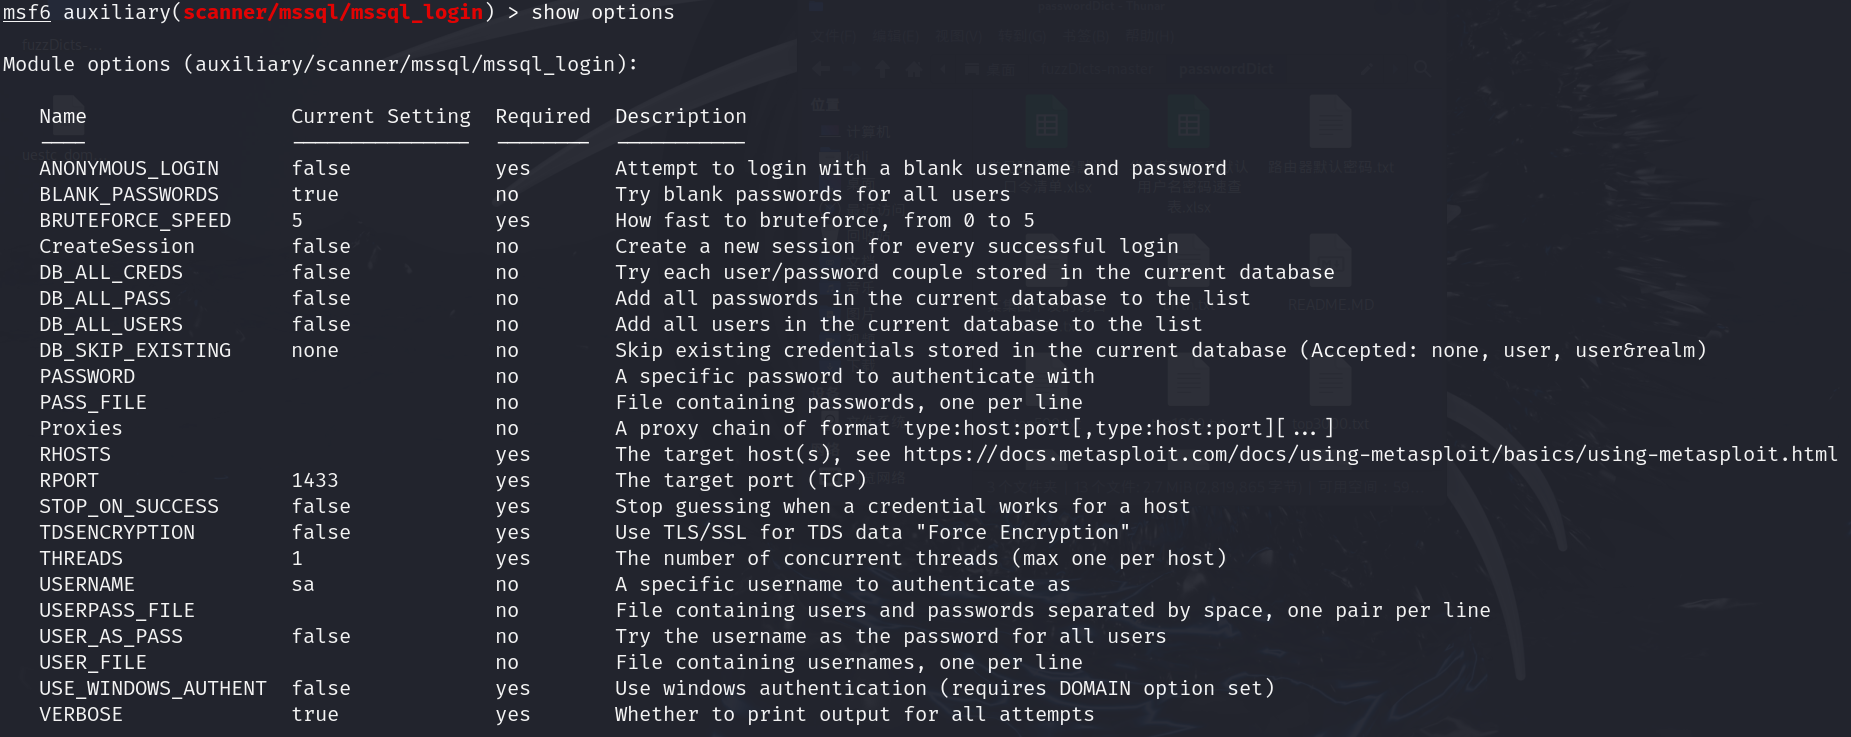Viewport: 1851px width, 737px height.
Task: Click the 'Current Setting' column header
Action: point(381,116)
